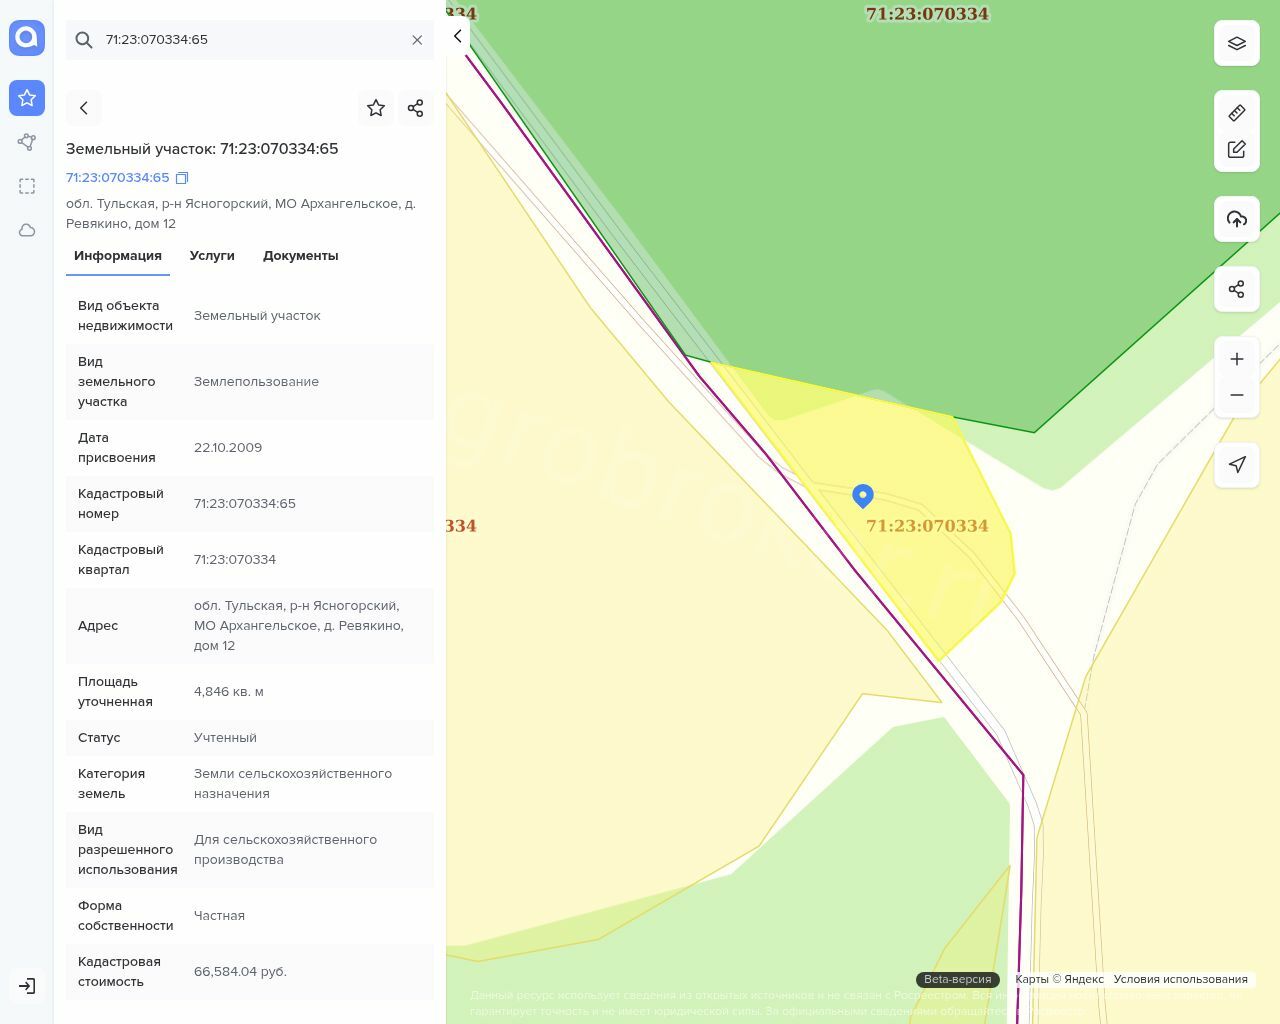Zoom in the map with plus

tap(1237, 359)
